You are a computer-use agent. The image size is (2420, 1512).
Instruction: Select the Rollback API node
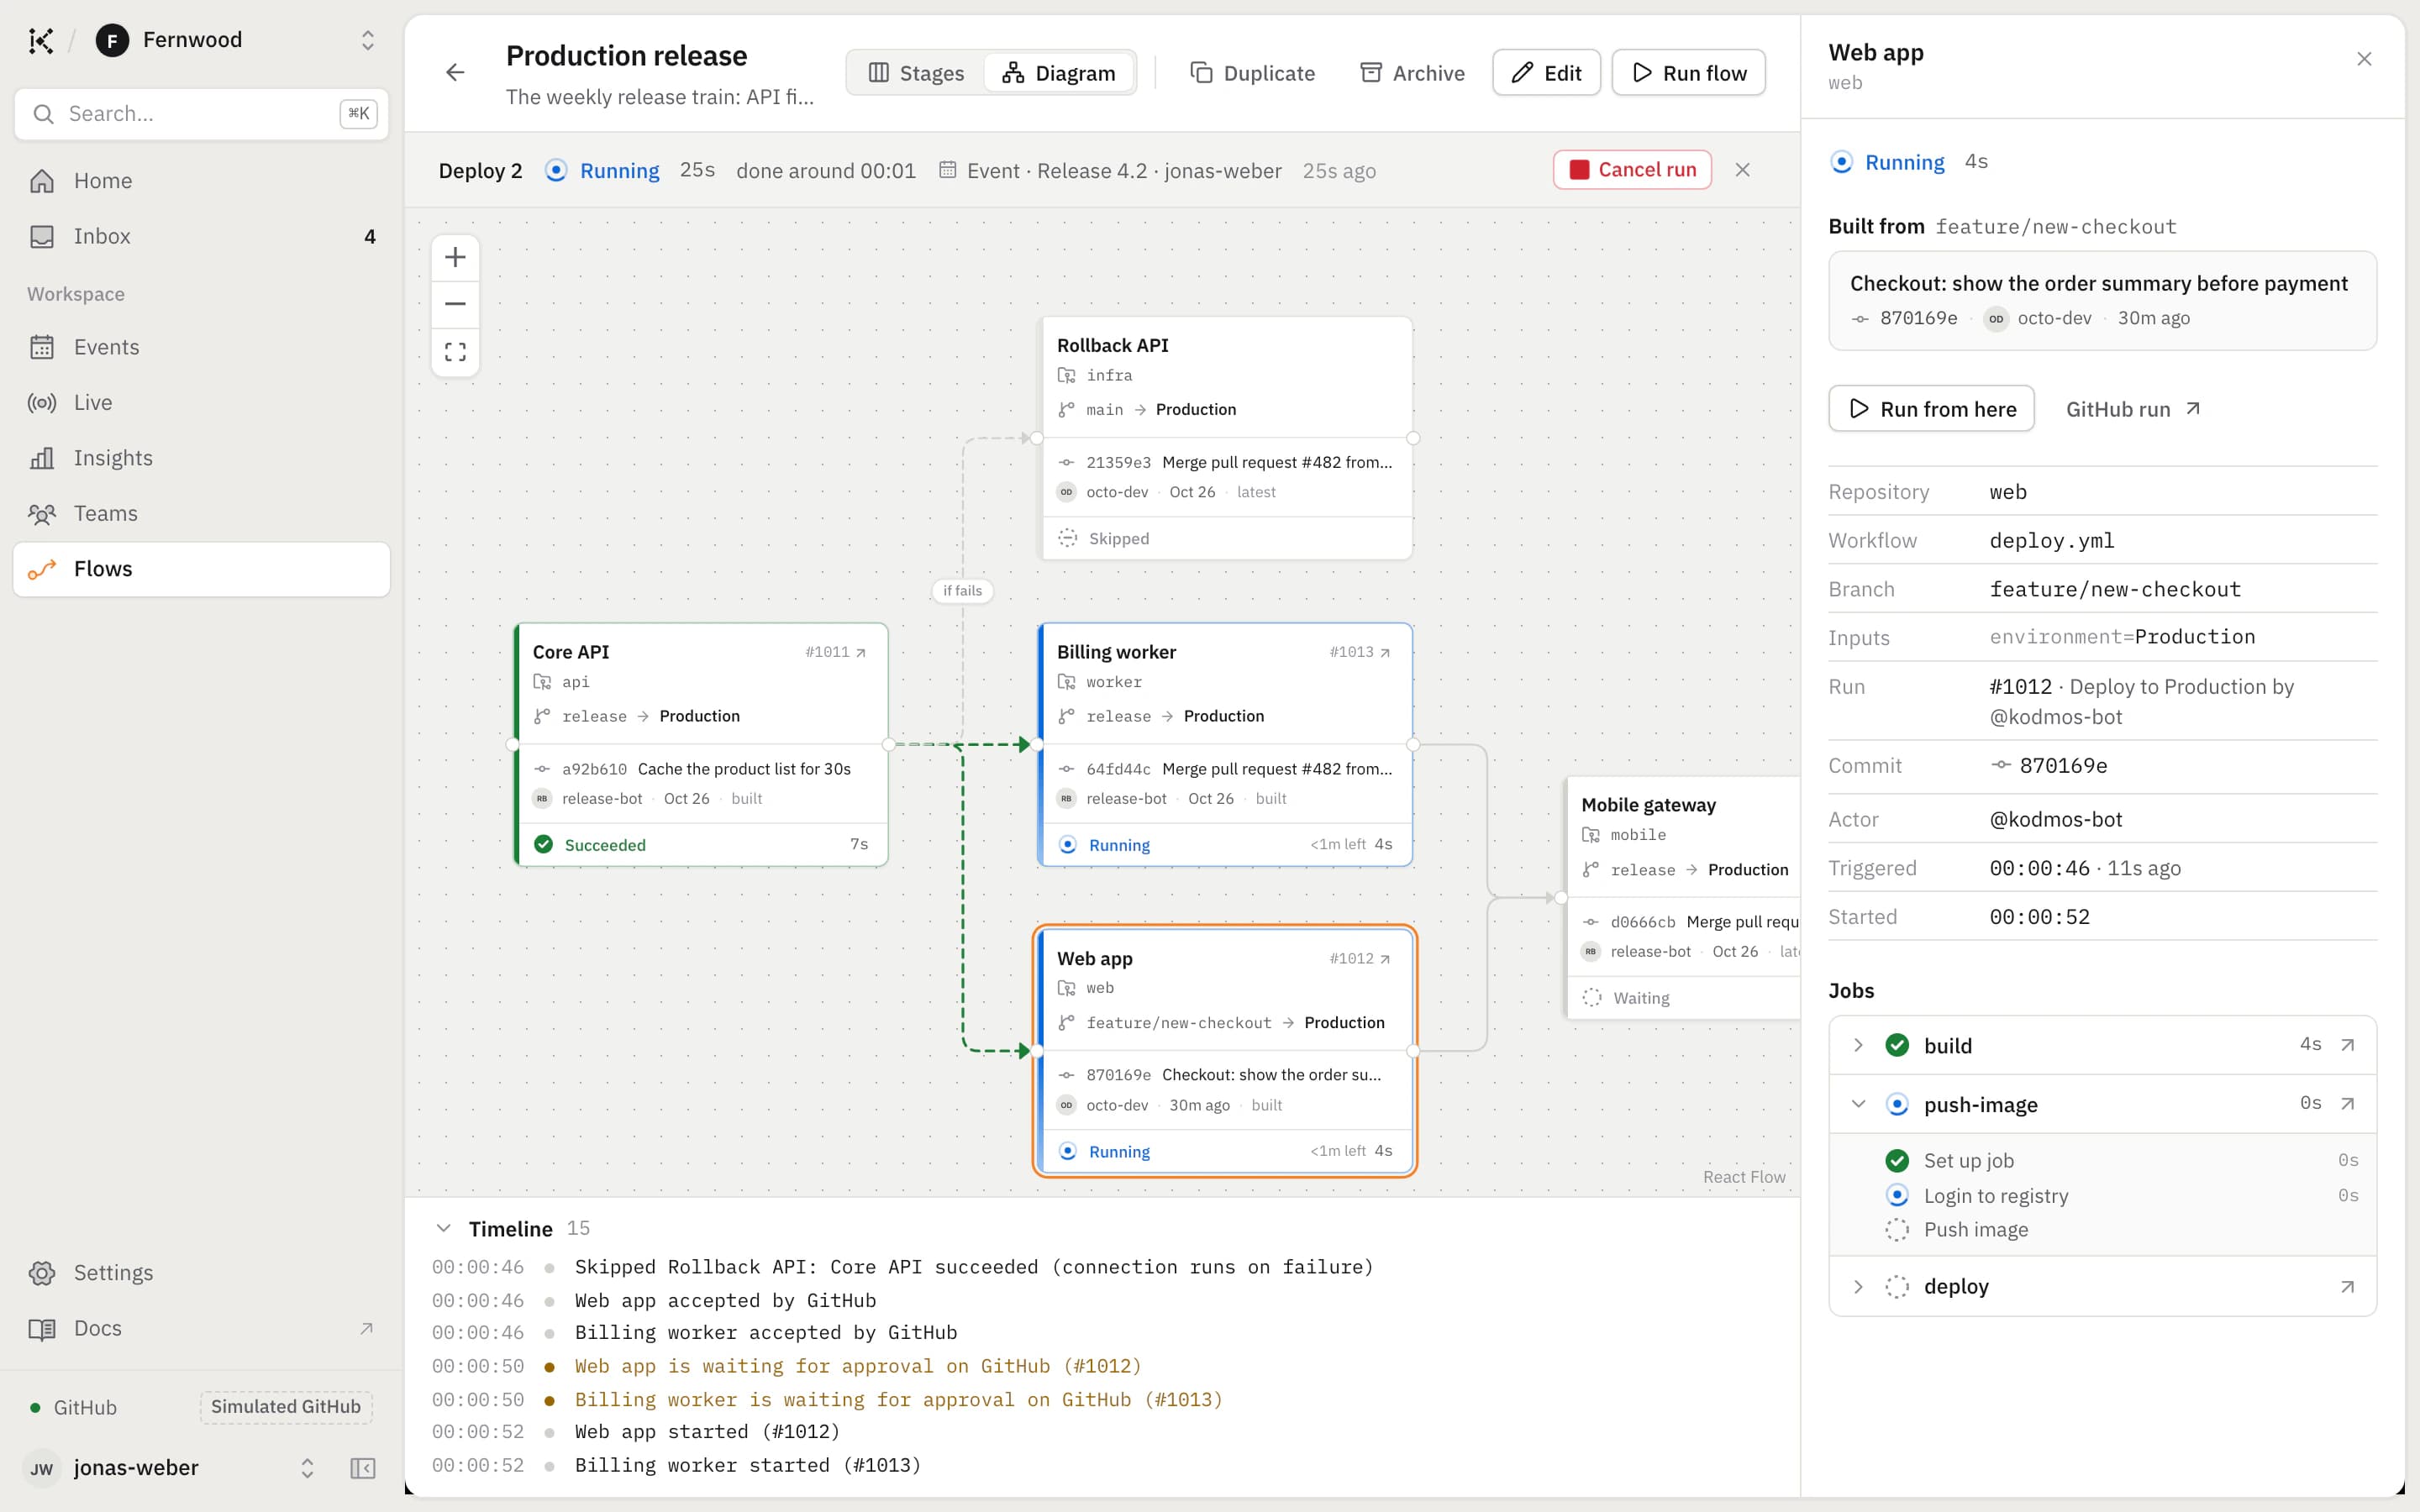[x=1227, y=439]
